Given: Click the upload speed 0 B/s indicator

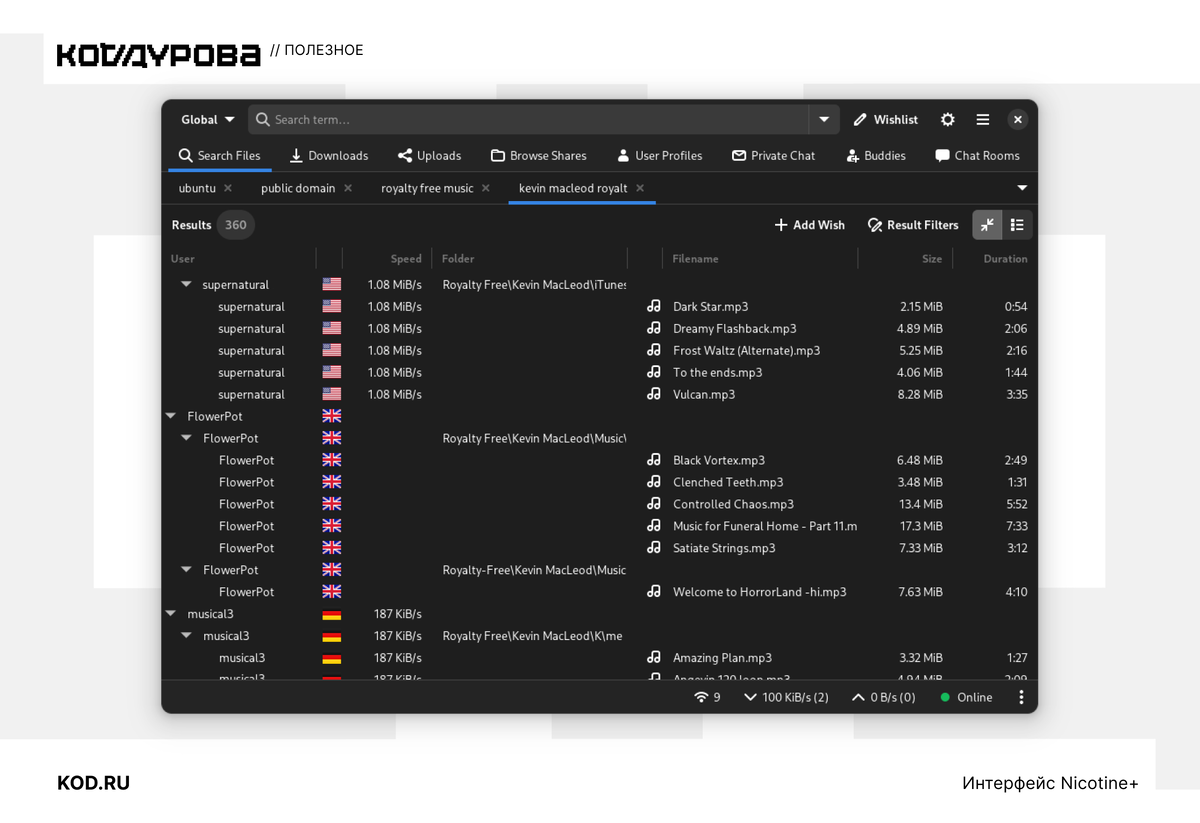Looking at the screenshot, I should point(884,698).
